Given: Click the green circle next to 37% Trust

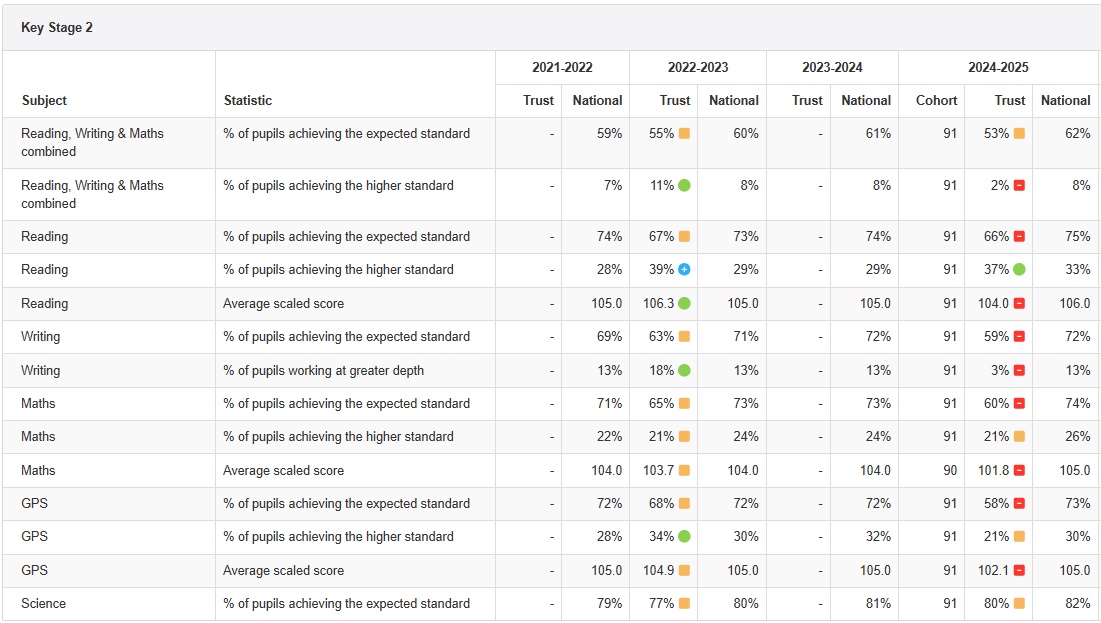Looking at the screenshot, I should (1019, 270).
